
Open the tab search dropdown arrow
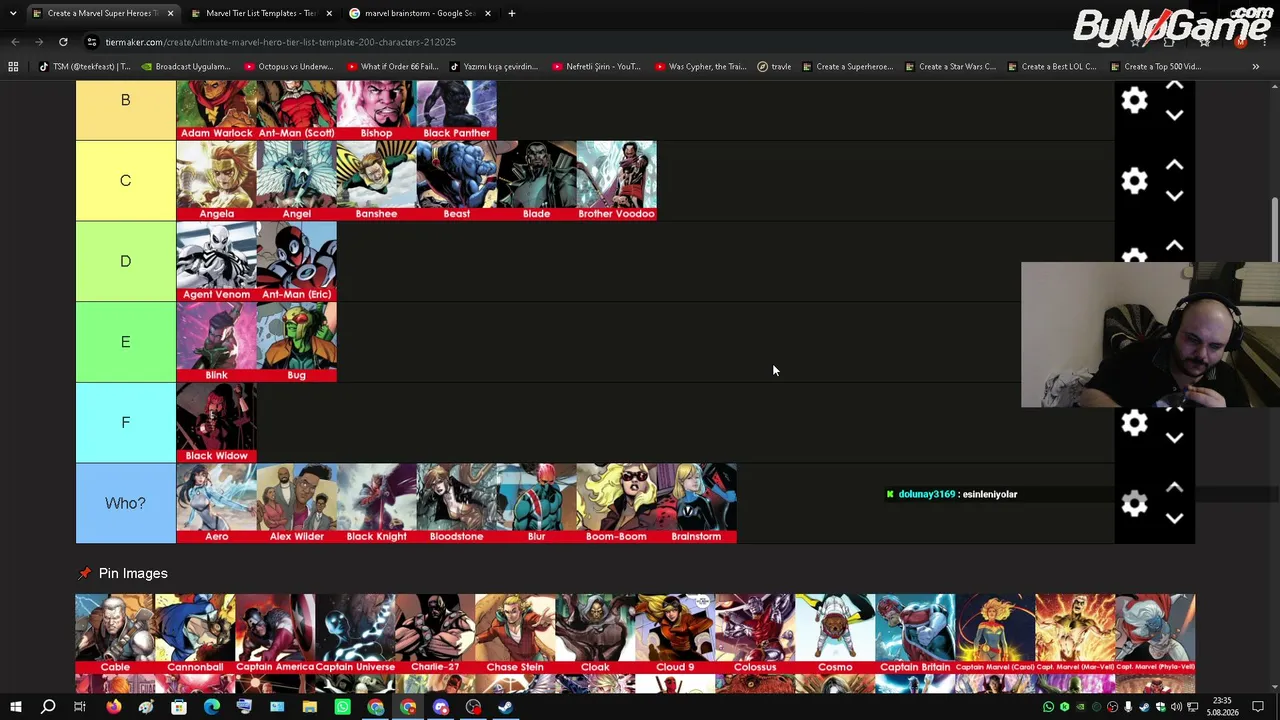[x=12, y=13]
